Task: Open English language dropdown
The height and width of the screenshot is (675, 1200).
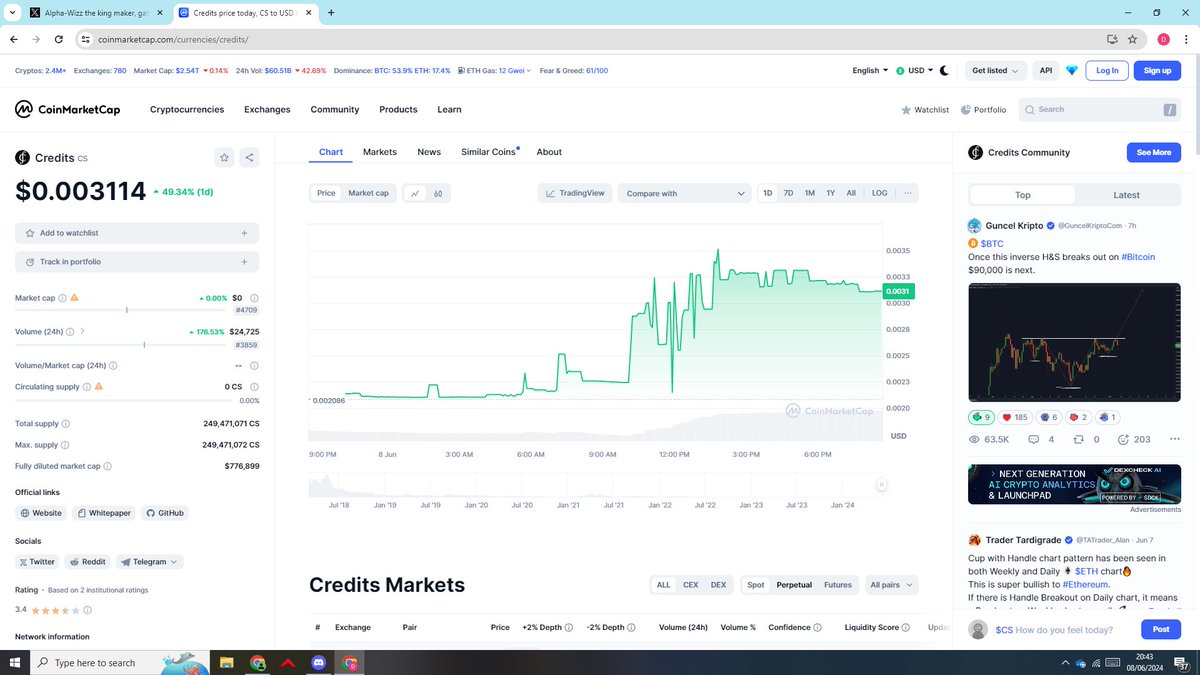Action: click(x=870, y=70)
